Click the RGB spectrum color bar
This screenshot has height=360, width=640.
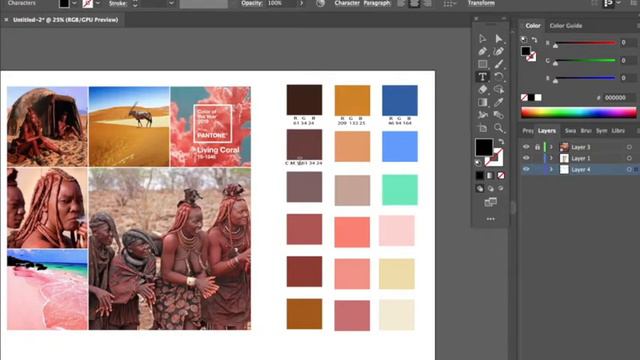pos(578,112)
